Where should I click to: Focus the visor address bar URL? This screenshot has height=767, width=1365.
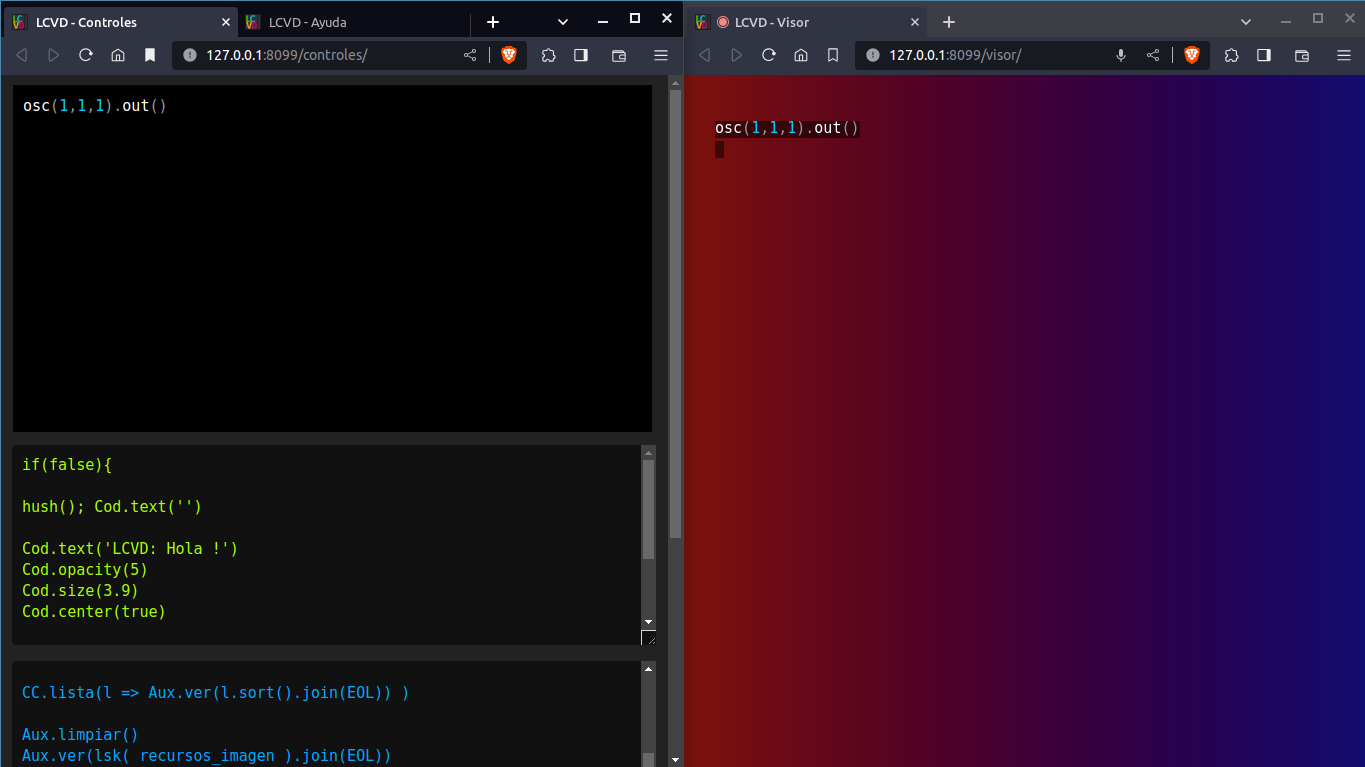[x=955, y=55]
